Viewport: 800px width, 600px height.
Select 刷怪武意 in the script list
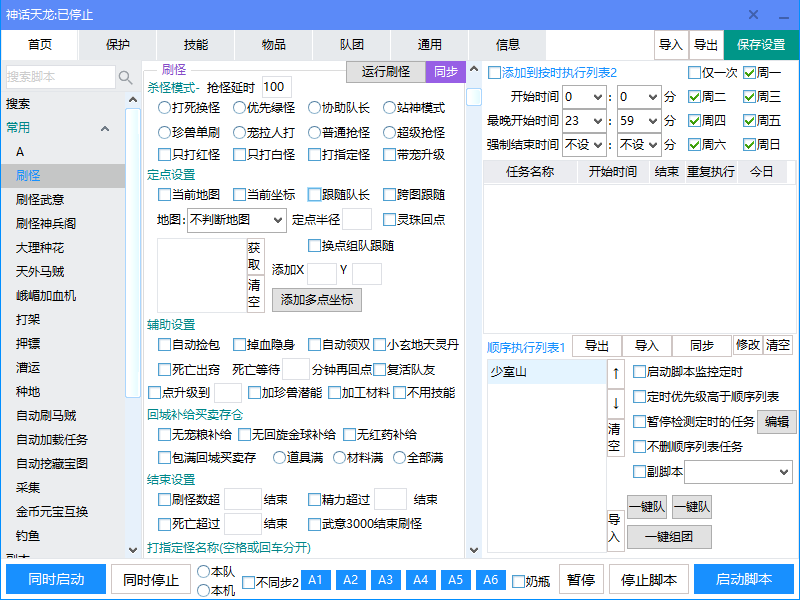pyautogui.click(x=63, y=199)
